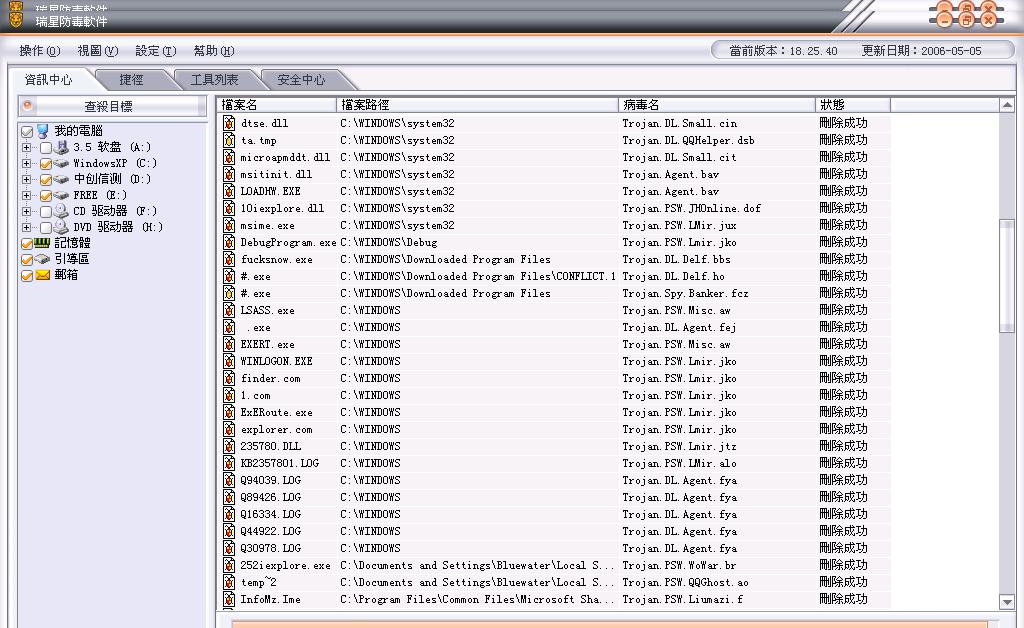Toggle the boot sector 引導區 checkbox
This screenshot has height=628, width=1024.
(27, 259)
